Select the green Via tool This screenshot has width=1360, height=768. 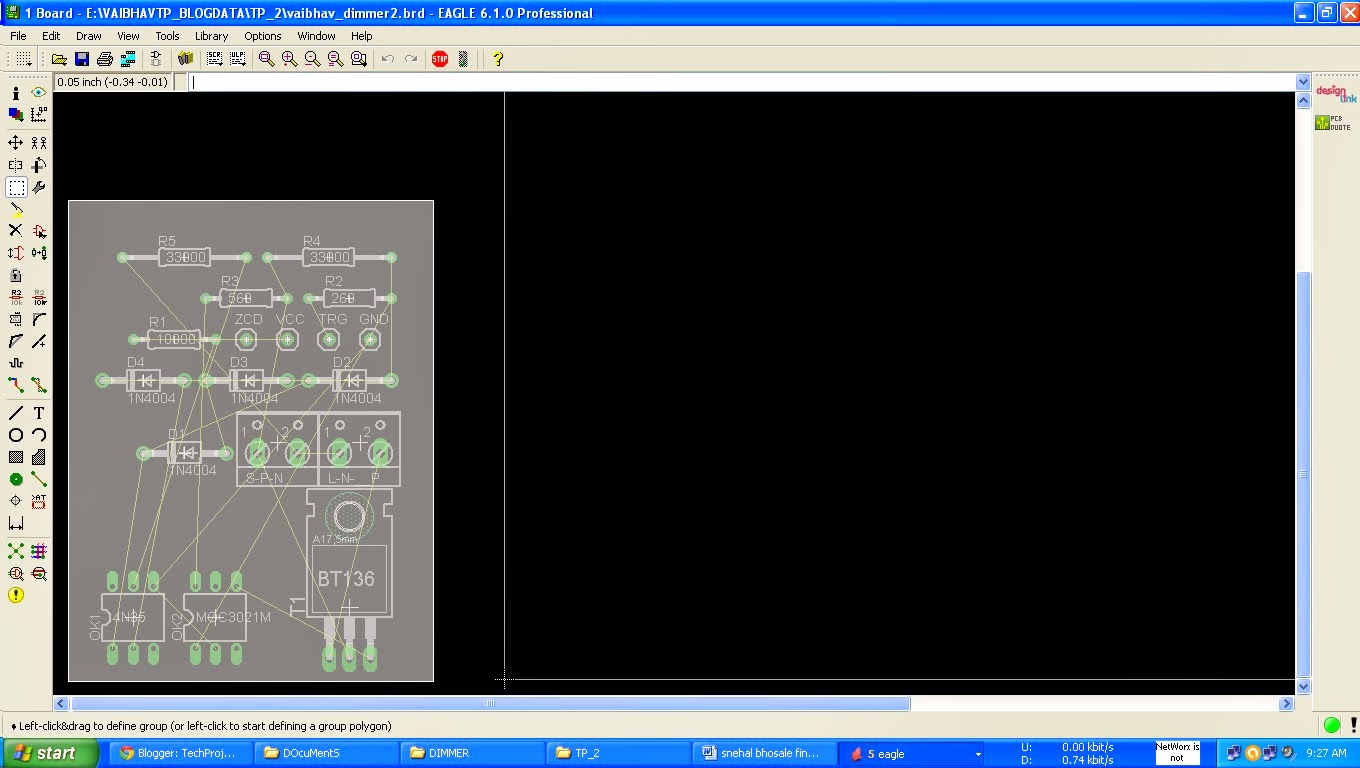(x=16, y=479)
